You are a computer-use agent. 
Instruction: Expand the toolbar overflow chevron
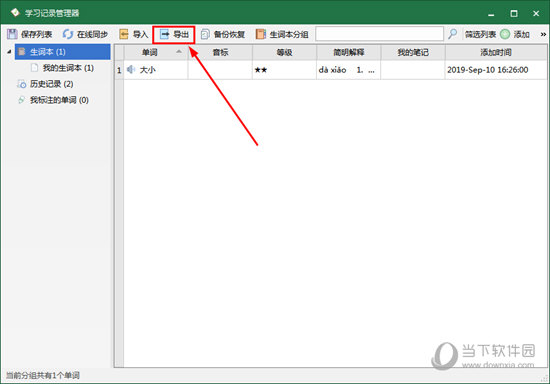pyautogui.click(x=543, y=34)
